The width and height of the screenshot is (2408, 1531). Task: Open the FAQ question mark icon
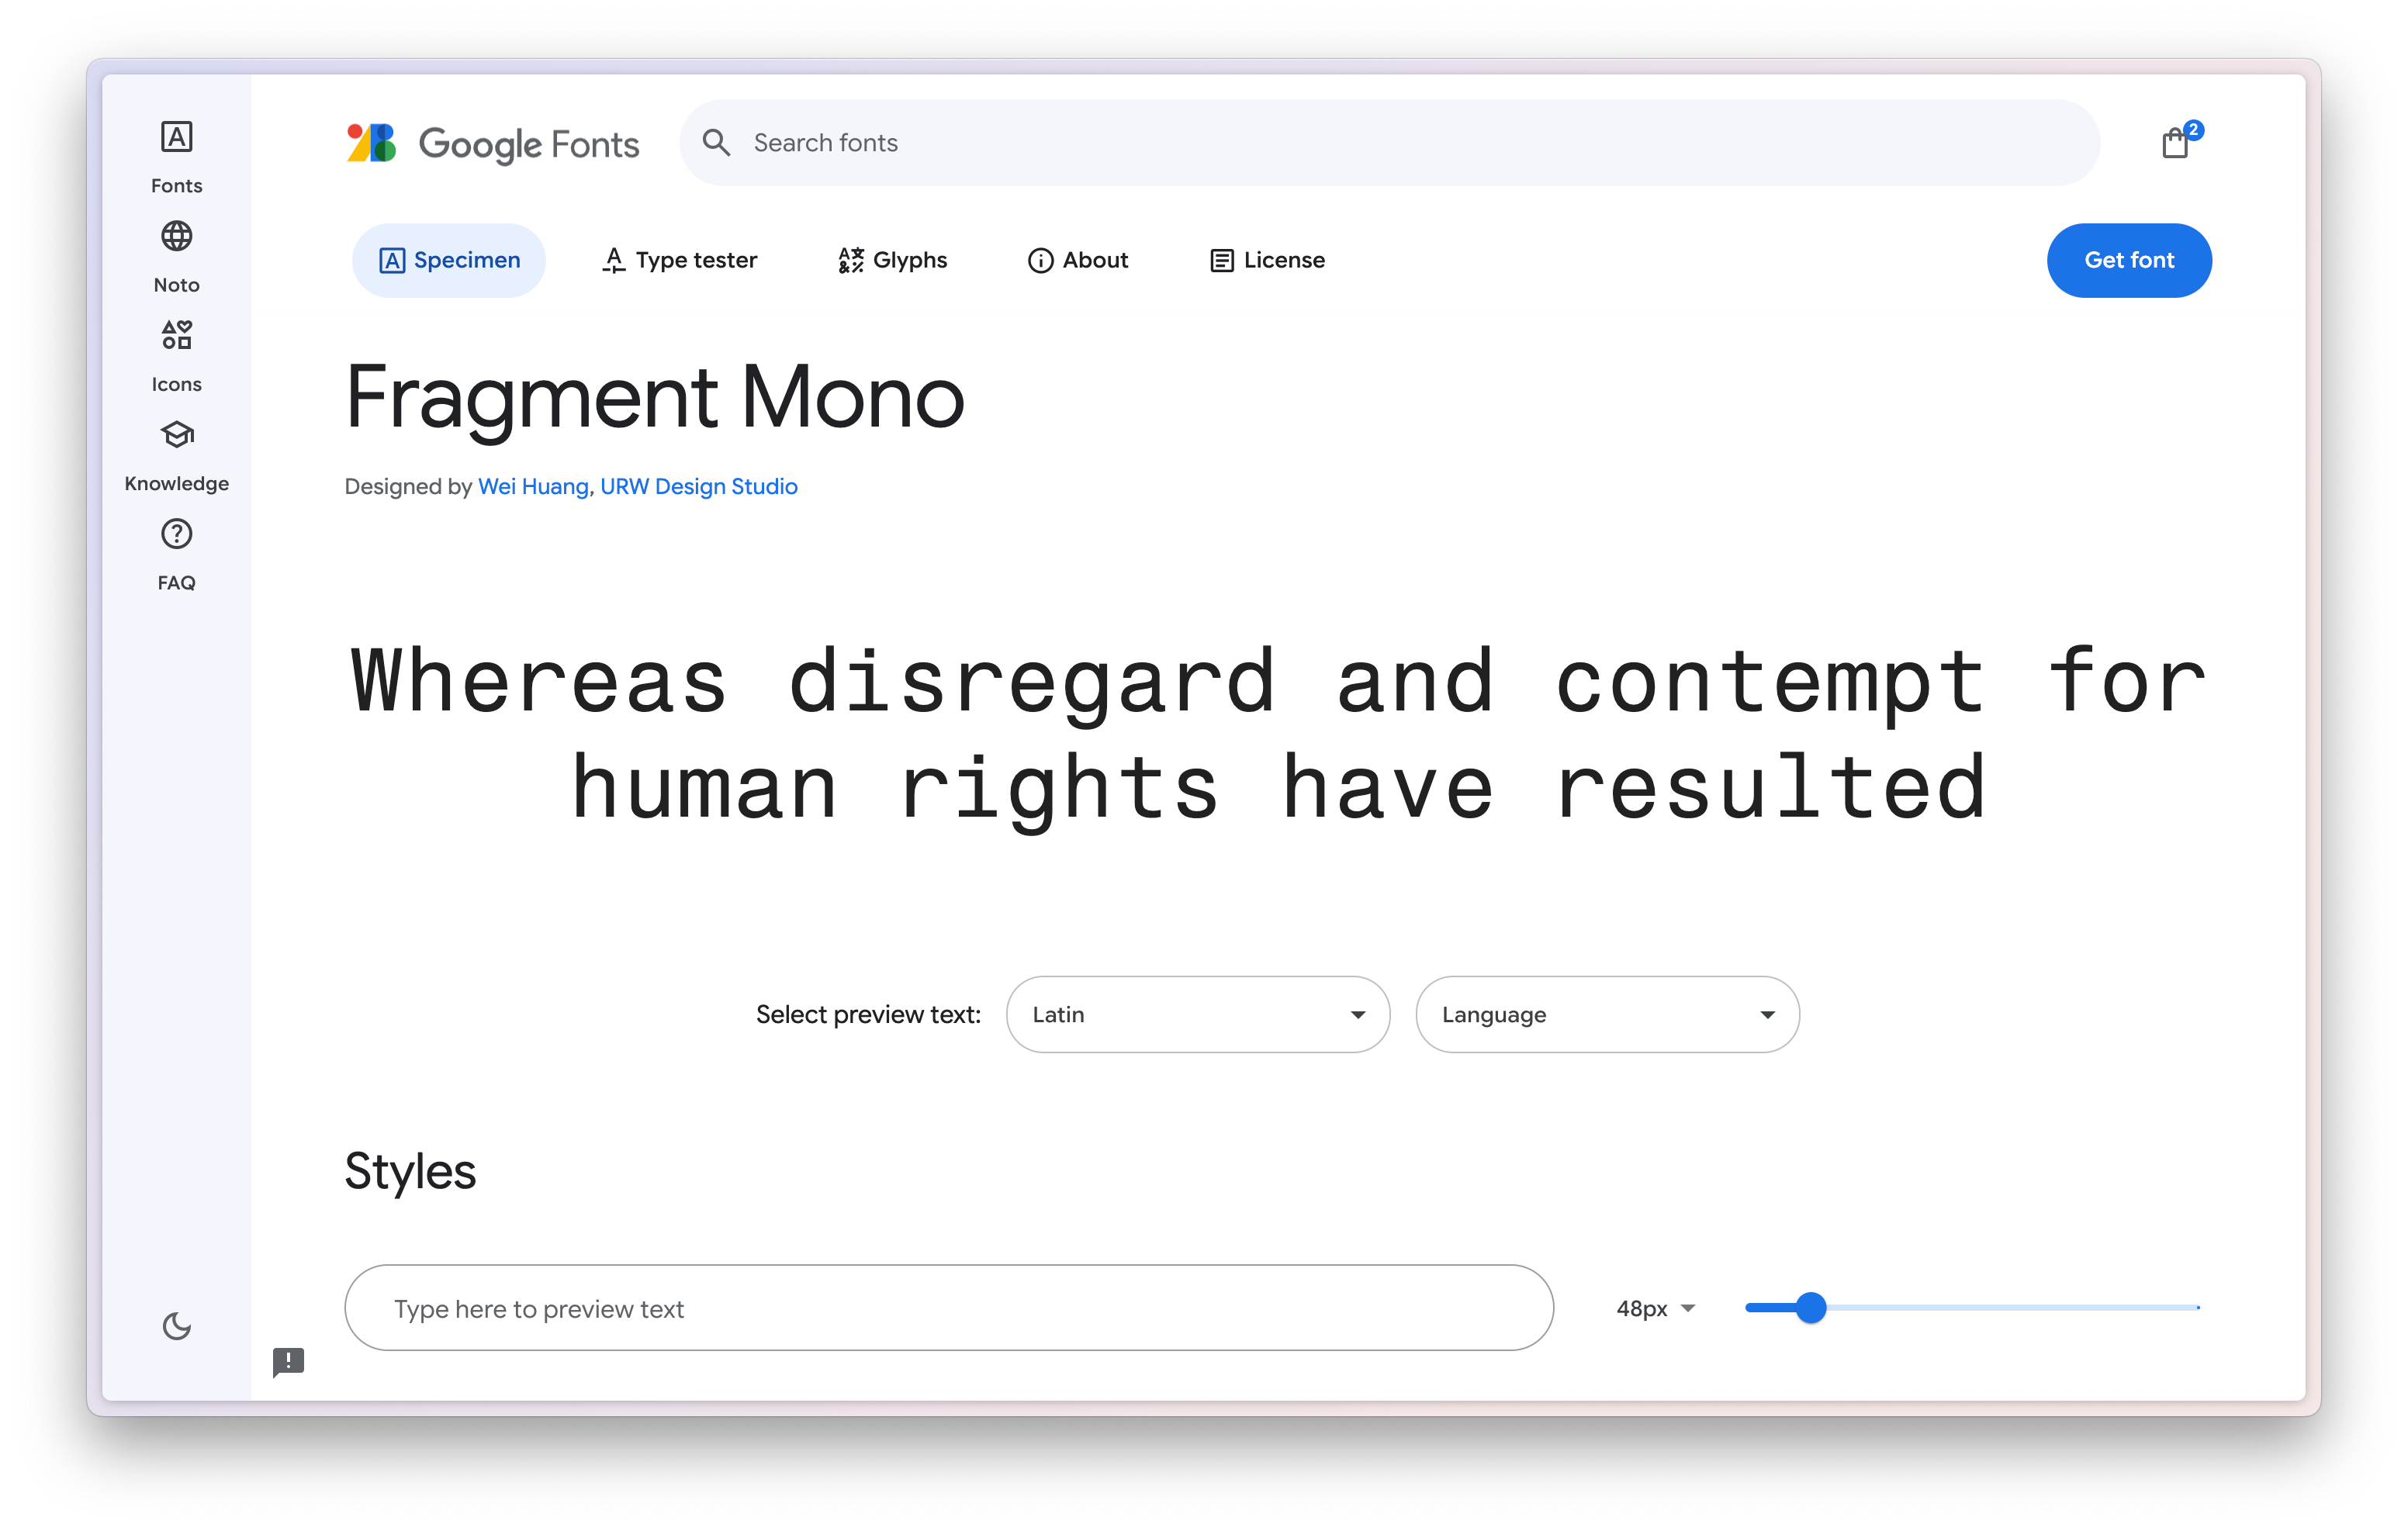176,533
